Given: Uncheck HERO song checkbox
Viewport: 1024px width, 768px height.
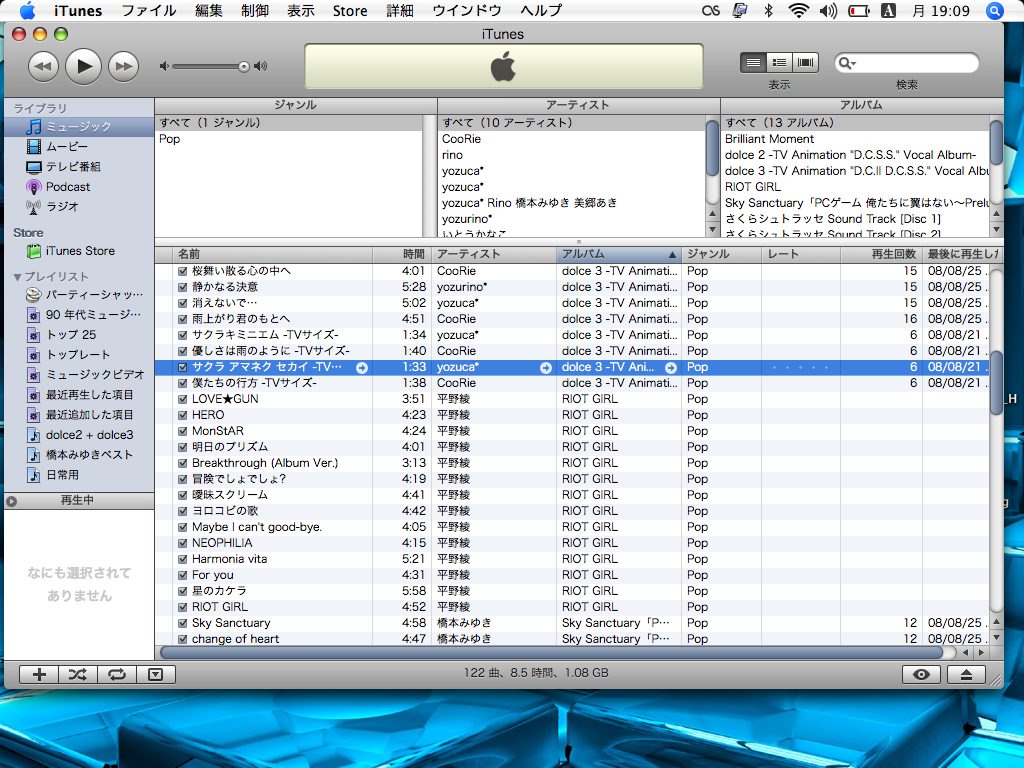Looking at the screenshot, I should [183, 415].
